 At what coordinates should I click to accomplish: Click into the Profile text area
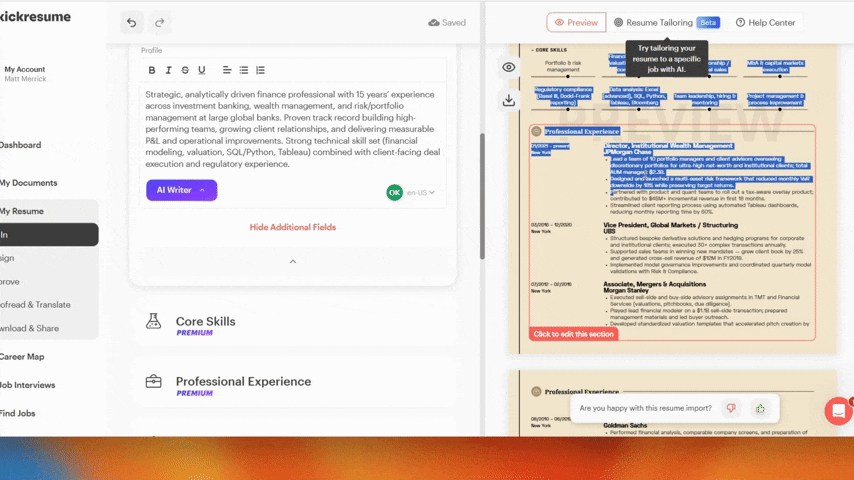click(x=293, y=129)
